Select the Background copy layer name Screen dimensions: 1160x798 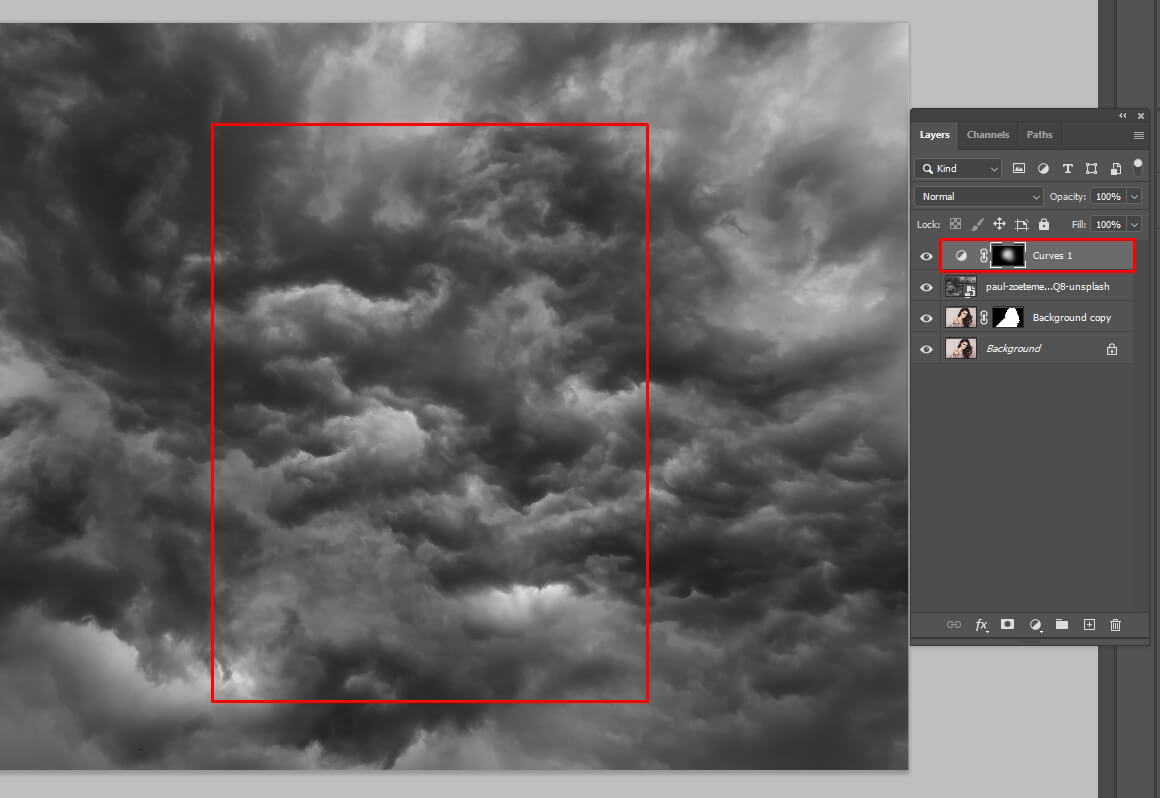(1072, 318)
